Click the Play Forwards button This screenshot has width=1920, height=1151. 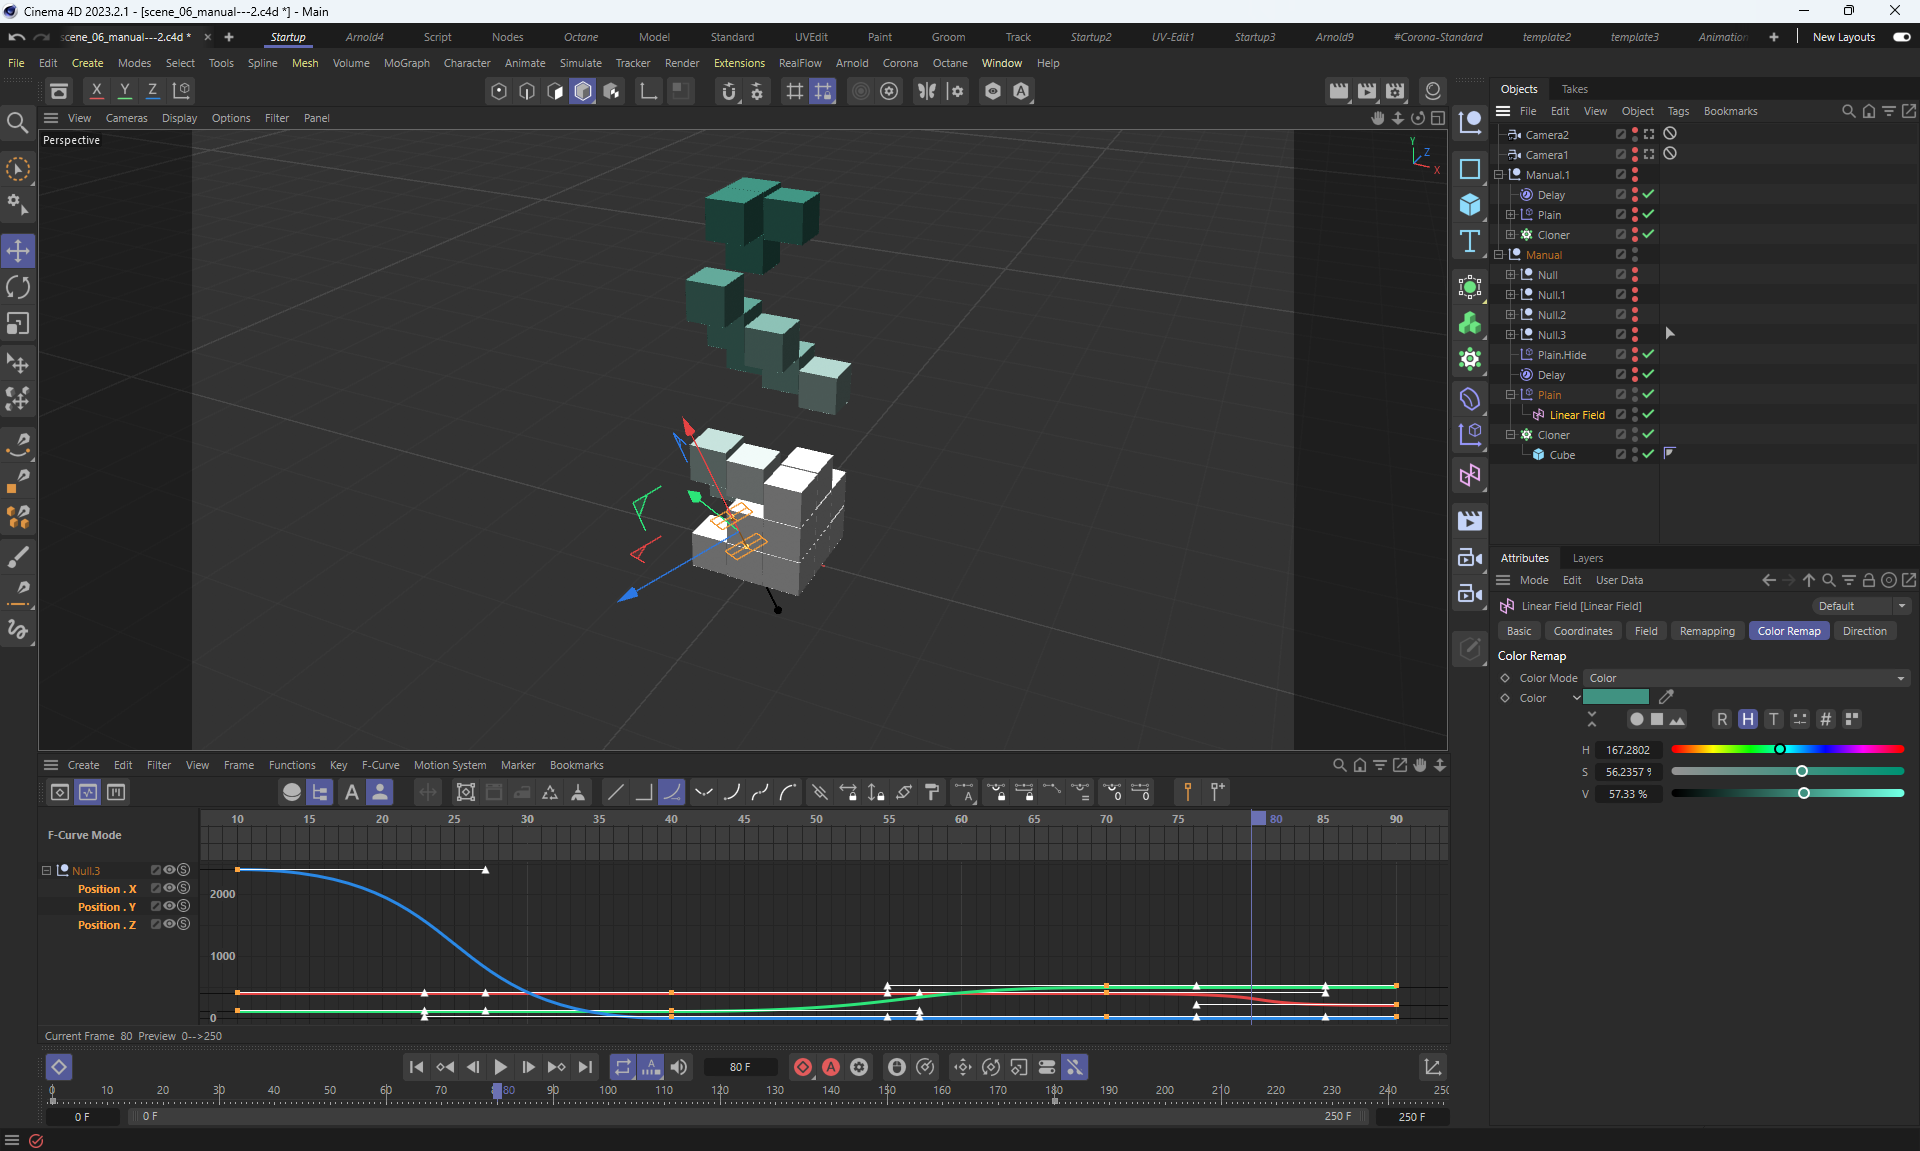500,1067
